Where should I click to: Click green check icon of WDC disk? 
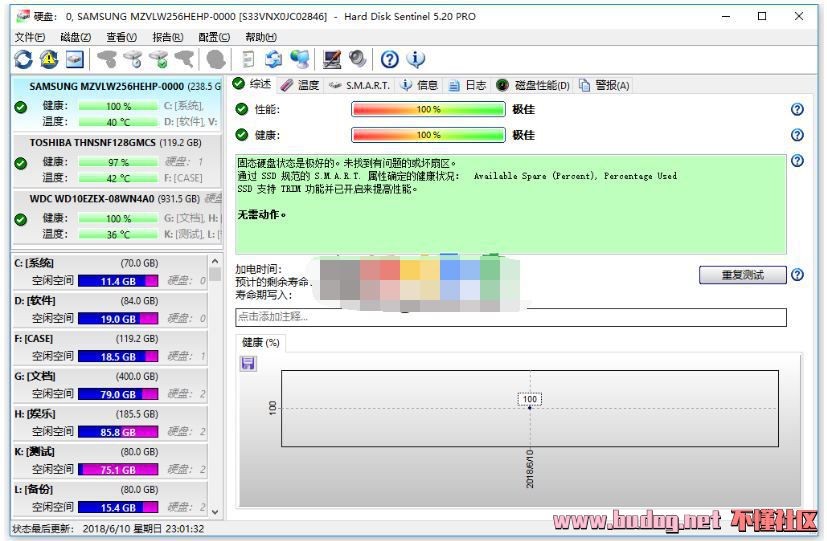click(x=21, y=219)
